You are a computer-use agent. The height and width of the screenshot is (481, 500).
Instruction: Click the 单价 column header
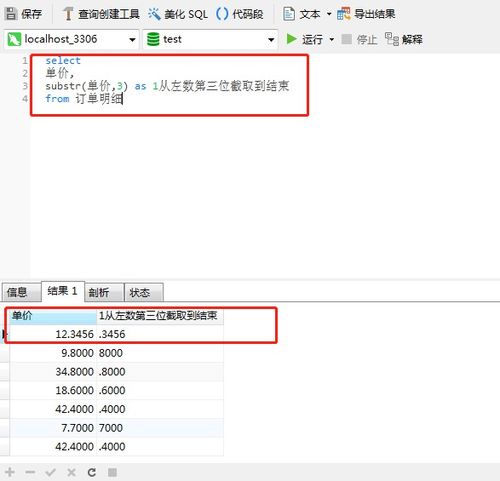53,315
